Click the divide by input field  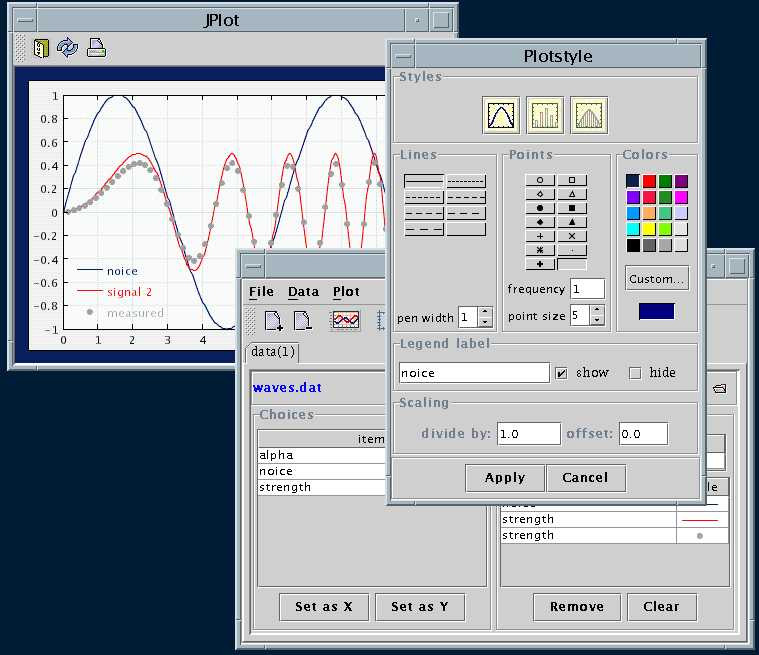point(529,433)
